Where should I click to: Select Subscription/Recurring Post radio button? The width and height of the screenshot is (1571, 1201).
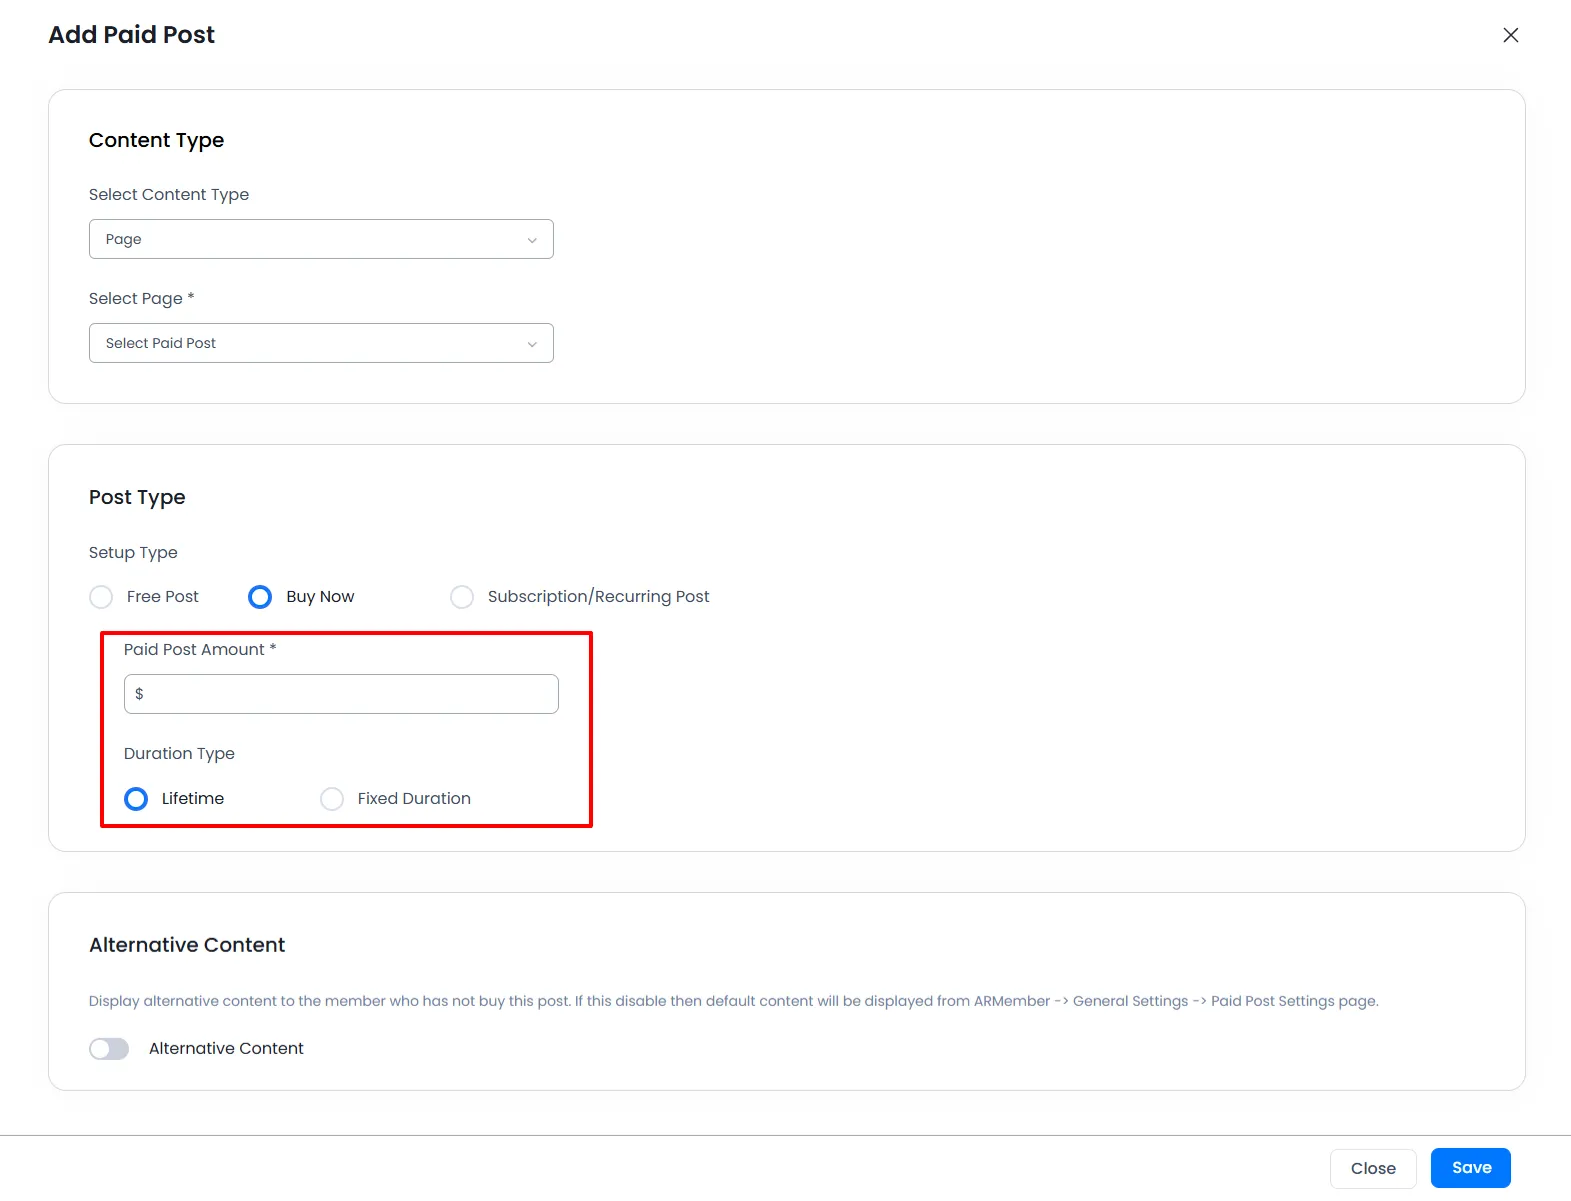tap(462, 597)
